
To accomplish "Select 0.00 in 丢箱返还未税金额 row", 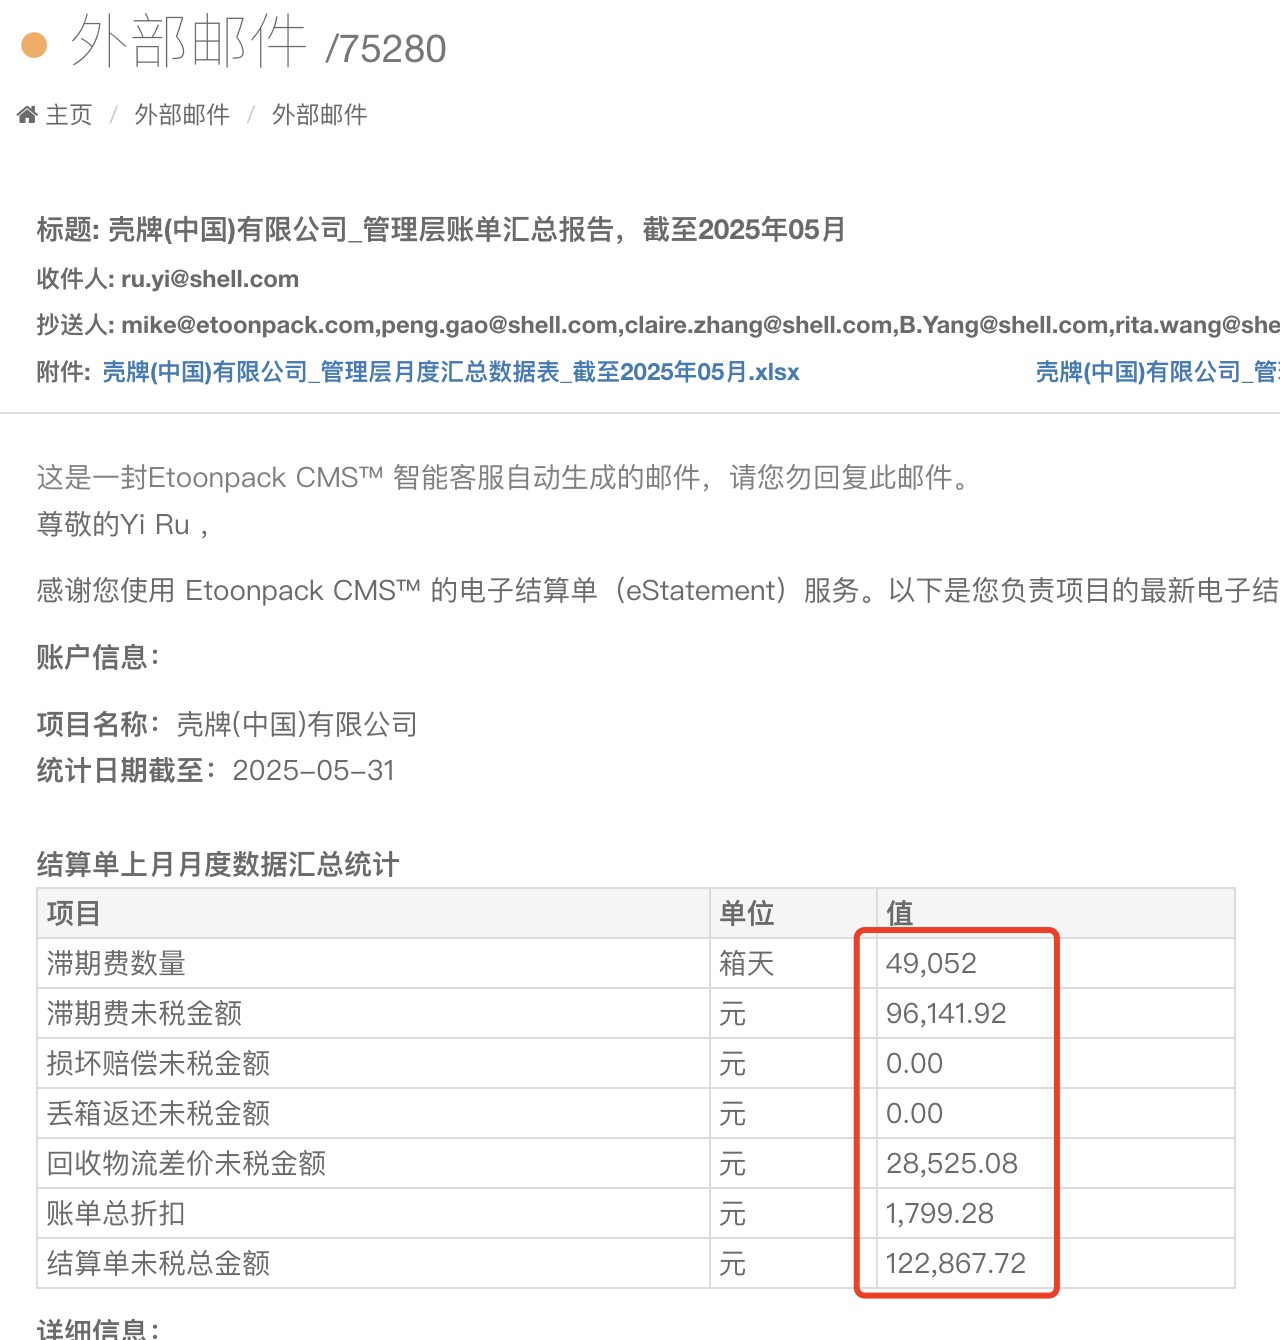I will click(914, 1114).
